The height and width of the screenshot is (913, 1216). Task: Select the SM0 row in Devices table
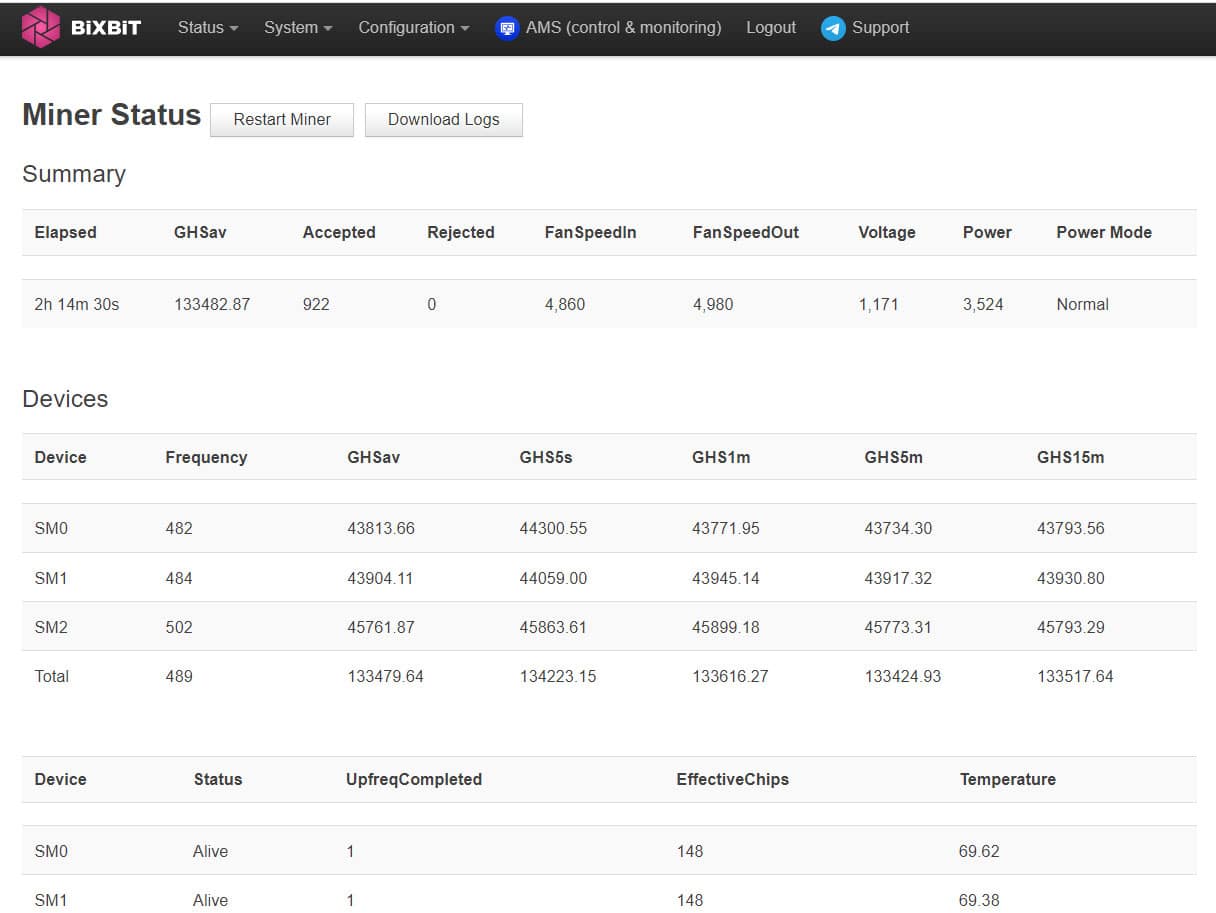pos(51,528)
